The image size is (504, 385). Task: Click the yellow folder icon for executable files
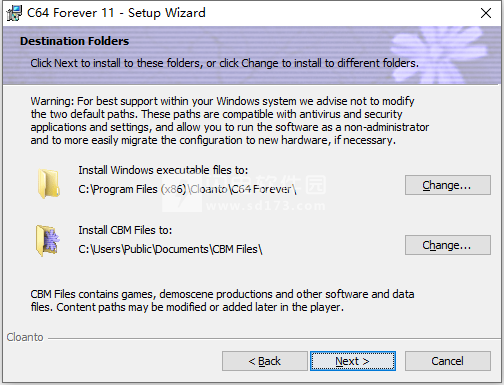tap(49, 183)
